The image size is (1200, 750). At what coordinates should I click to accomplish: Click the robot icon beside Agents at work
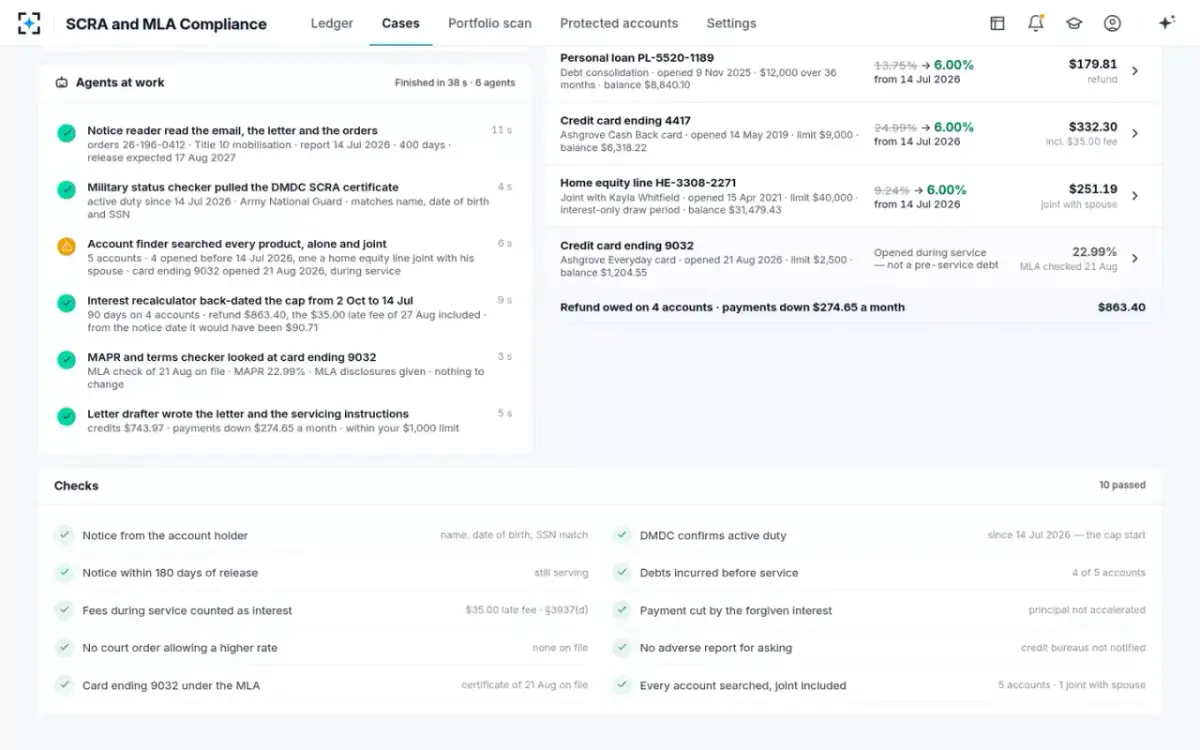tap(61, 83)
